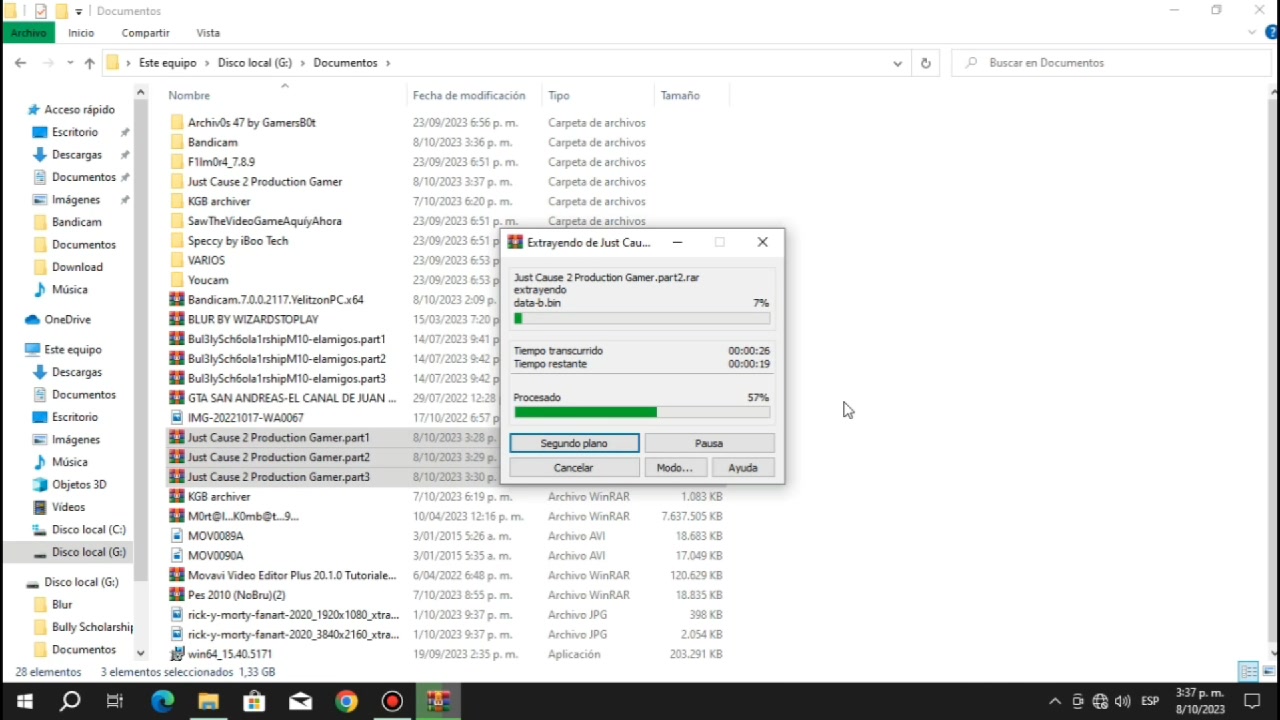Click the Segundo plano button
The width and height of the screenshot is (1280, 720).
(x=574, y=443)
